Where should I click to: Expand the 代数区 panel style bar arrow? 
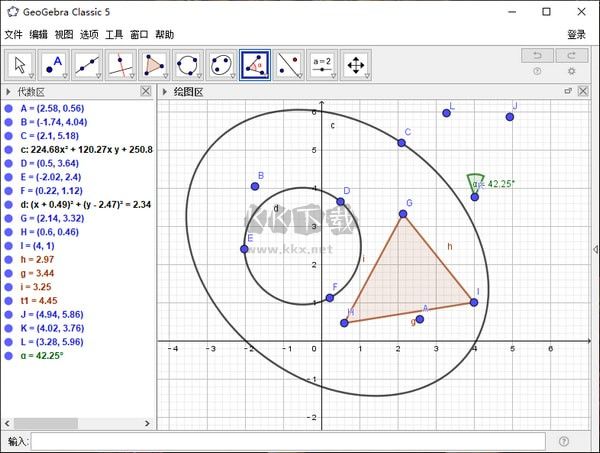tap(9, 91)
